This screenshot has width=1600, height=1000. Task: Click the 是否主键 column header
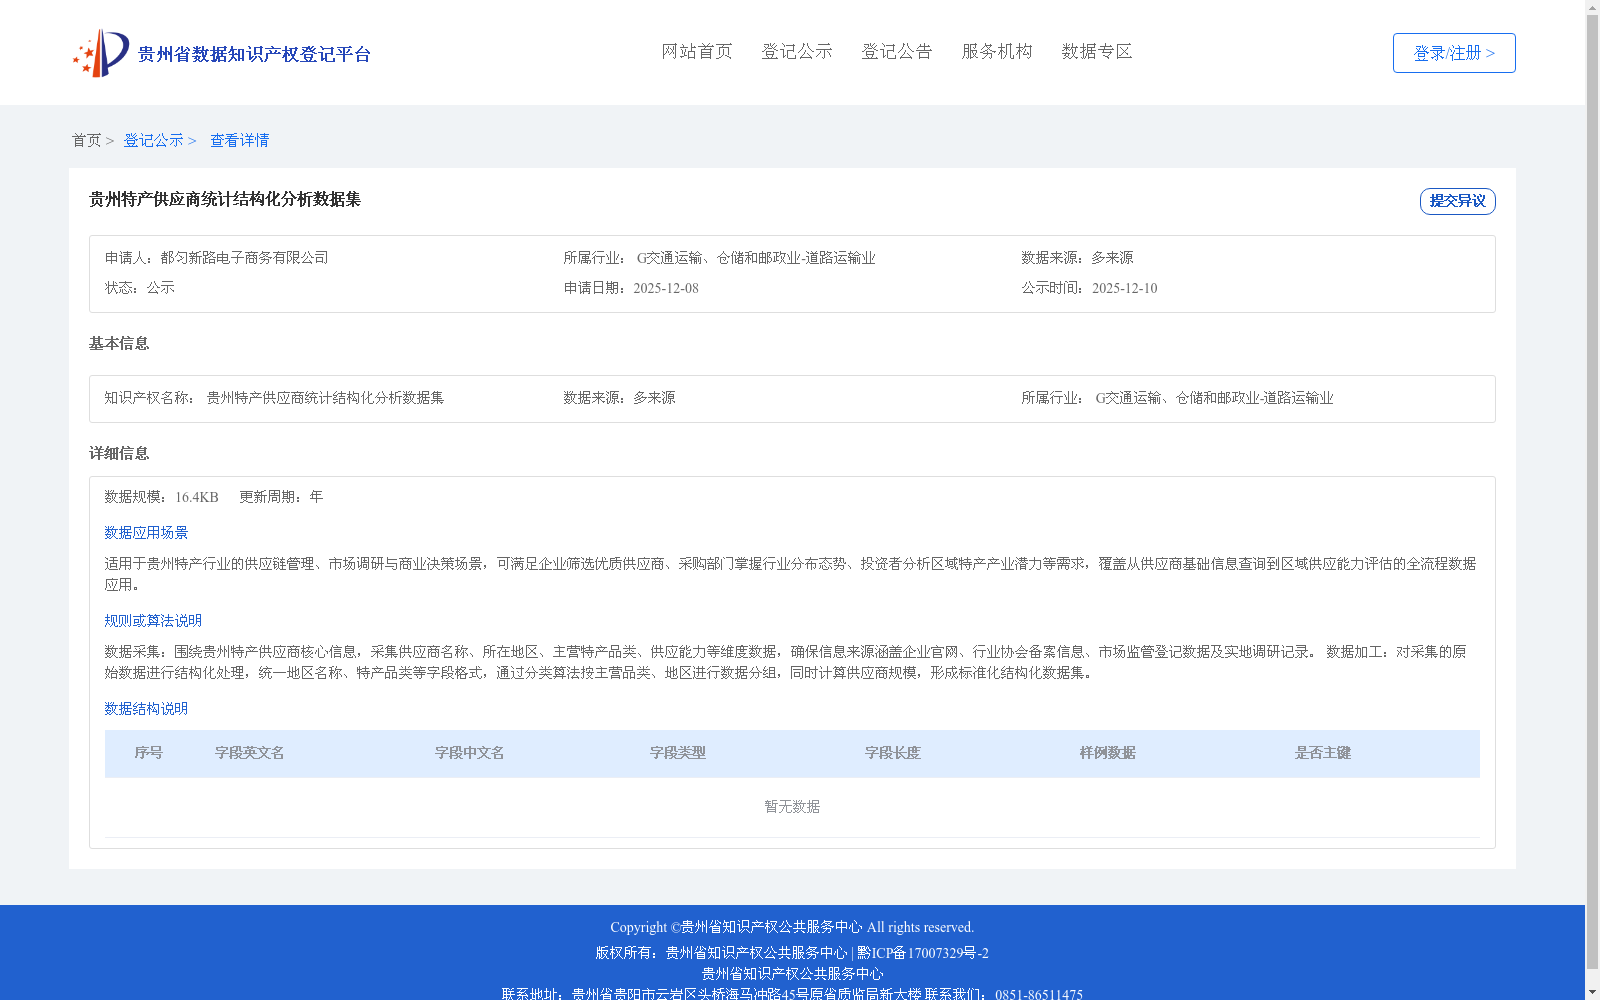point(1323,753)
